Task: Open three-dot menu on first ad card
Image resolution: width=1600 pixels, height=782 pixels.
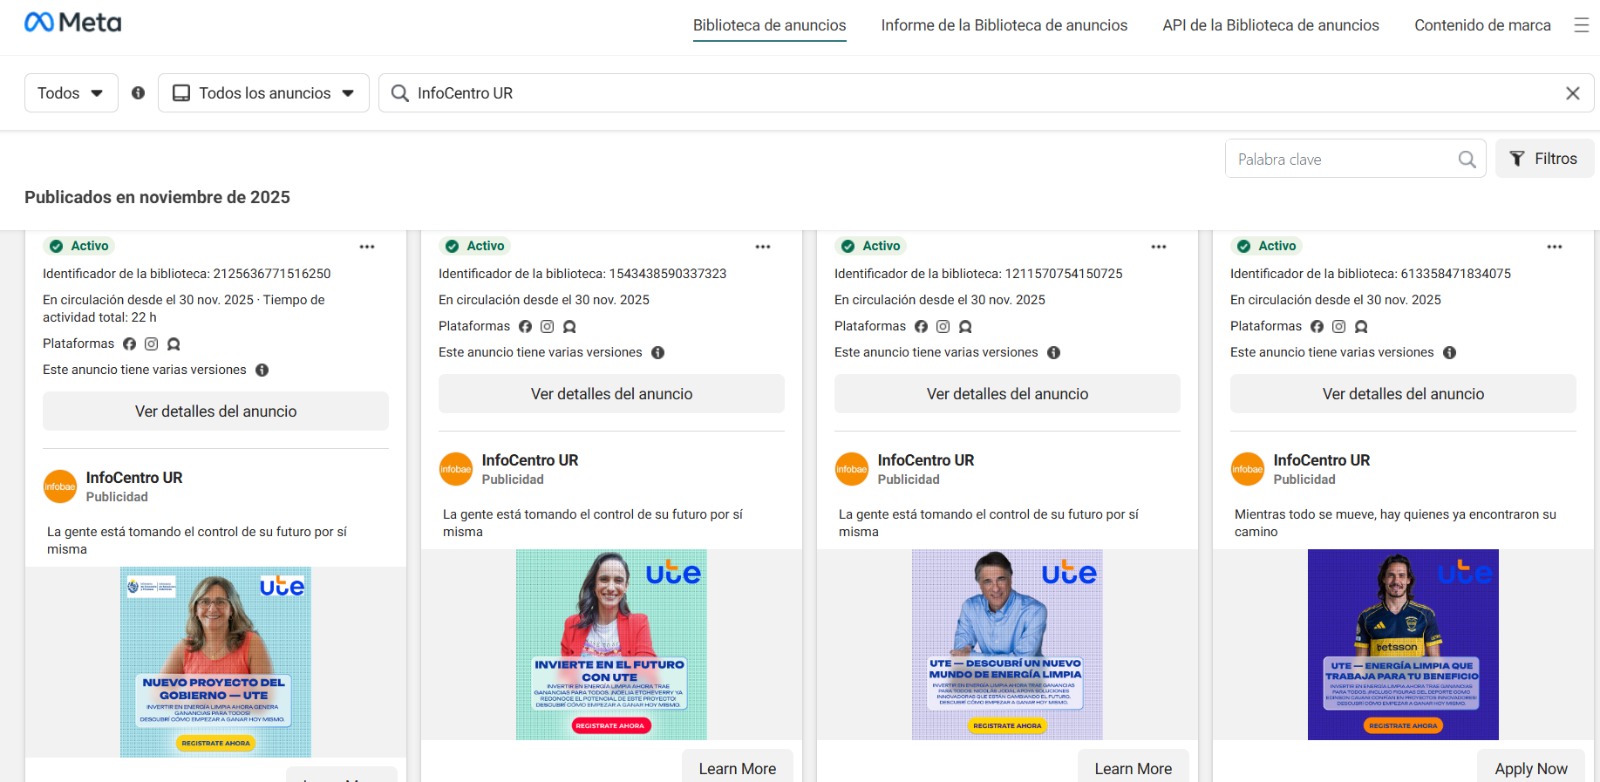Action: coord(367,247)
